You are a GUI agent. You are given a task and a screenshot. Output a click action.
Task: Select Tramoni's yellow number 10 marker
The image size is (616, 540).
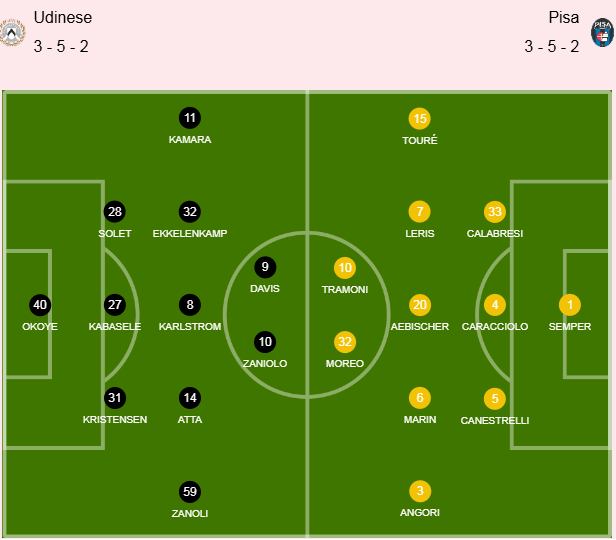pyautogui.click(x=345, y=267)
